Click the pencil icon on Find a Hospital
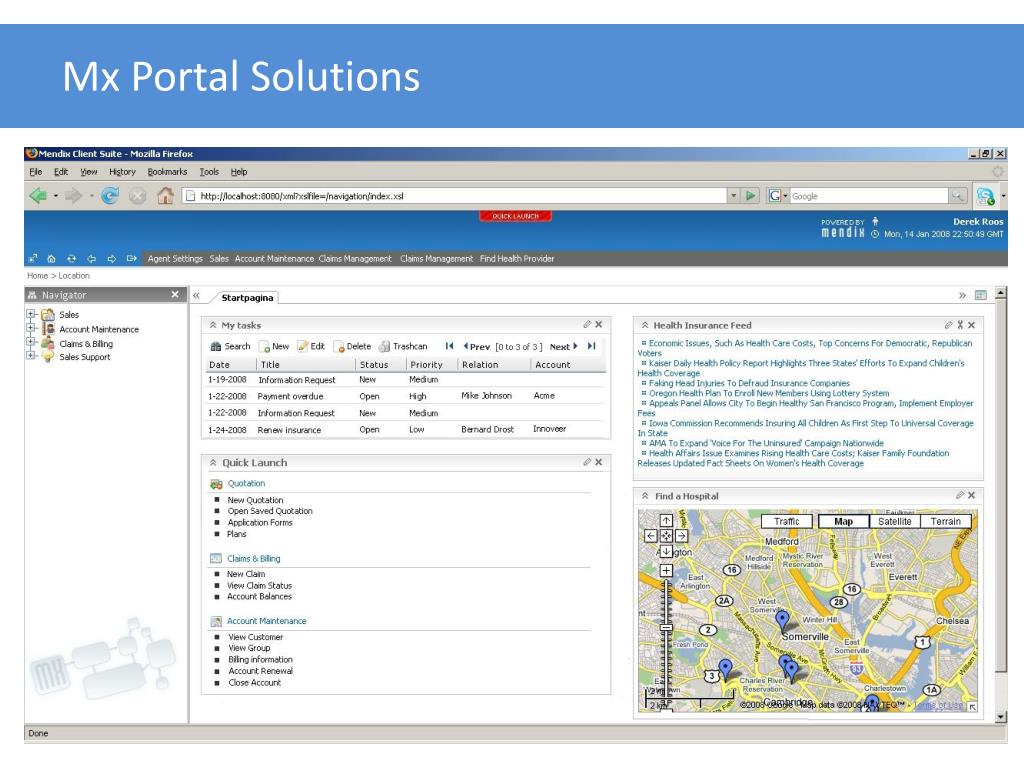The width and height of the screenshot is (1024, 768). point(959,495)
